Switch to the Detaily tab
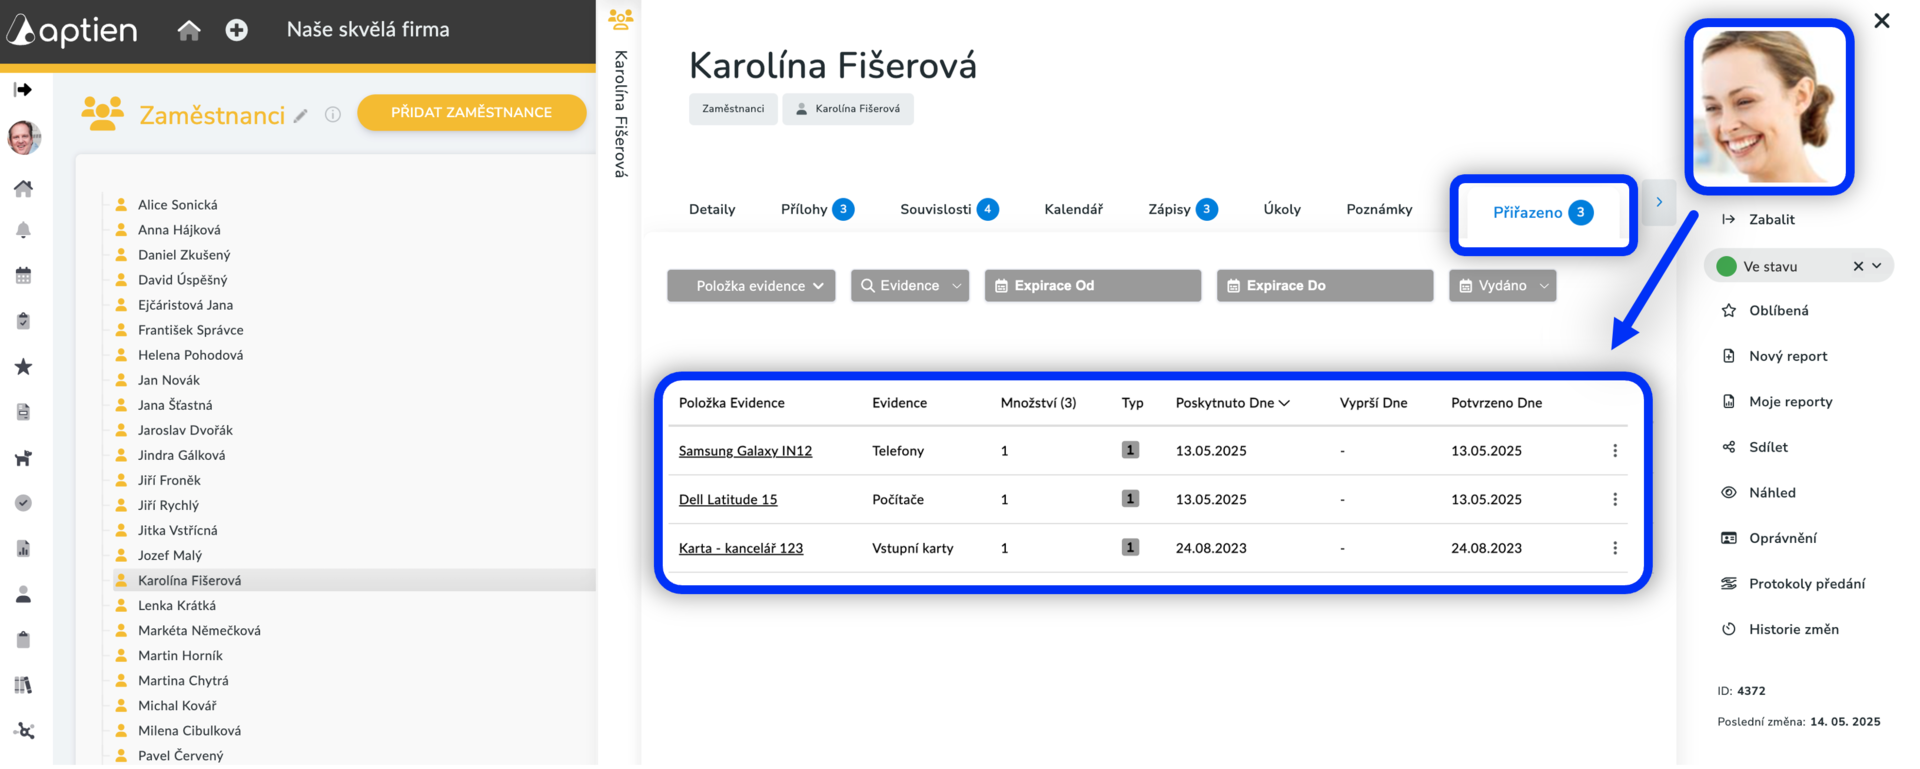 coord(712,209)
